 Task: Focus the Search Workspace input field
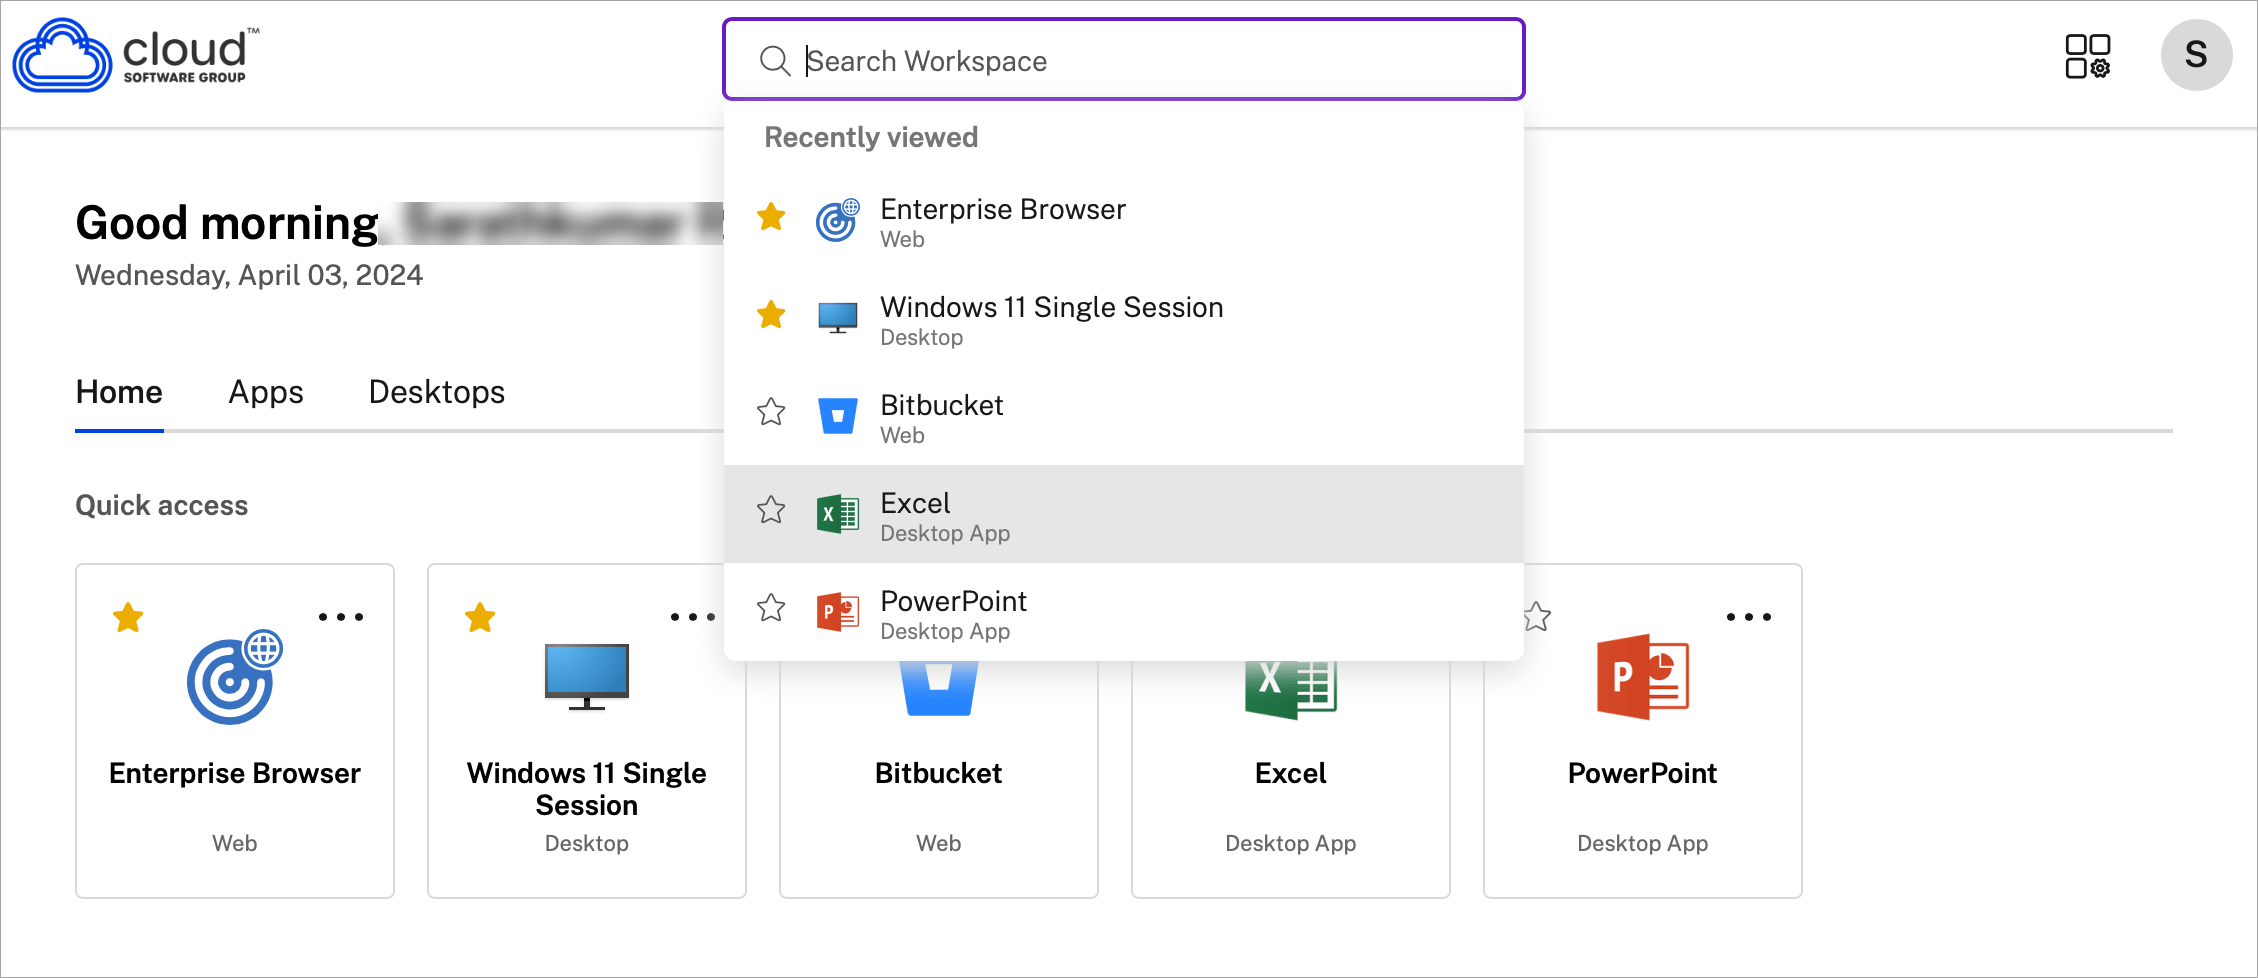tap(1124, 60)
